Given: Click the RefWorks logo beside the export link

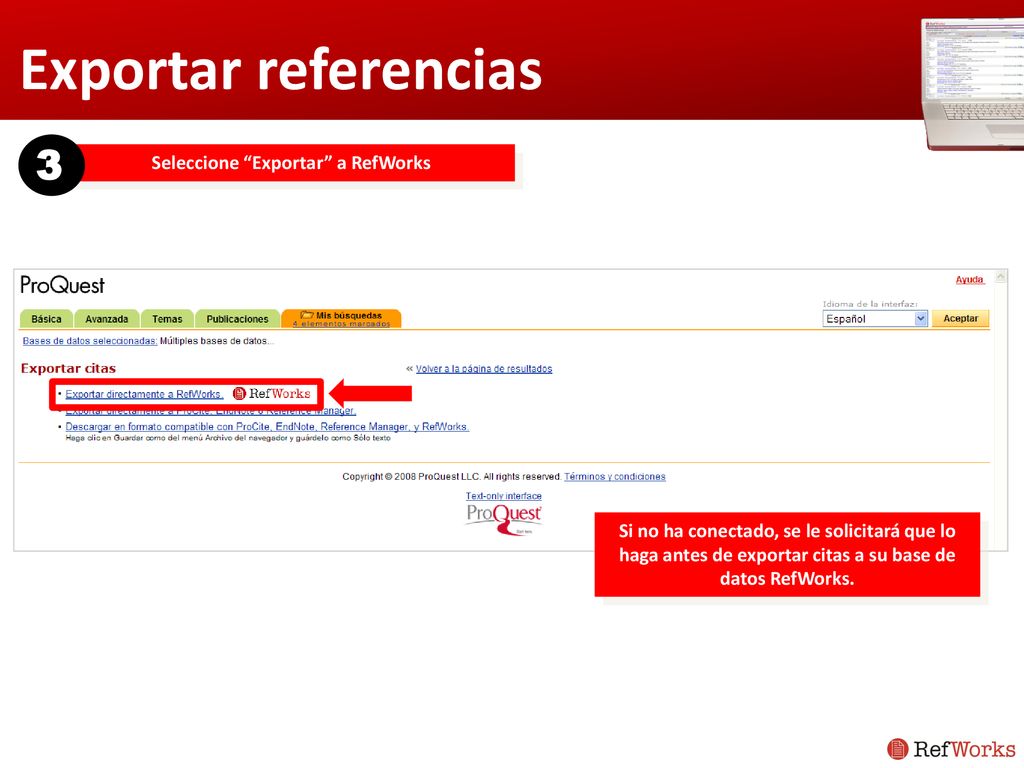Looking at the screenshot, I should click(x=272, y=393).
